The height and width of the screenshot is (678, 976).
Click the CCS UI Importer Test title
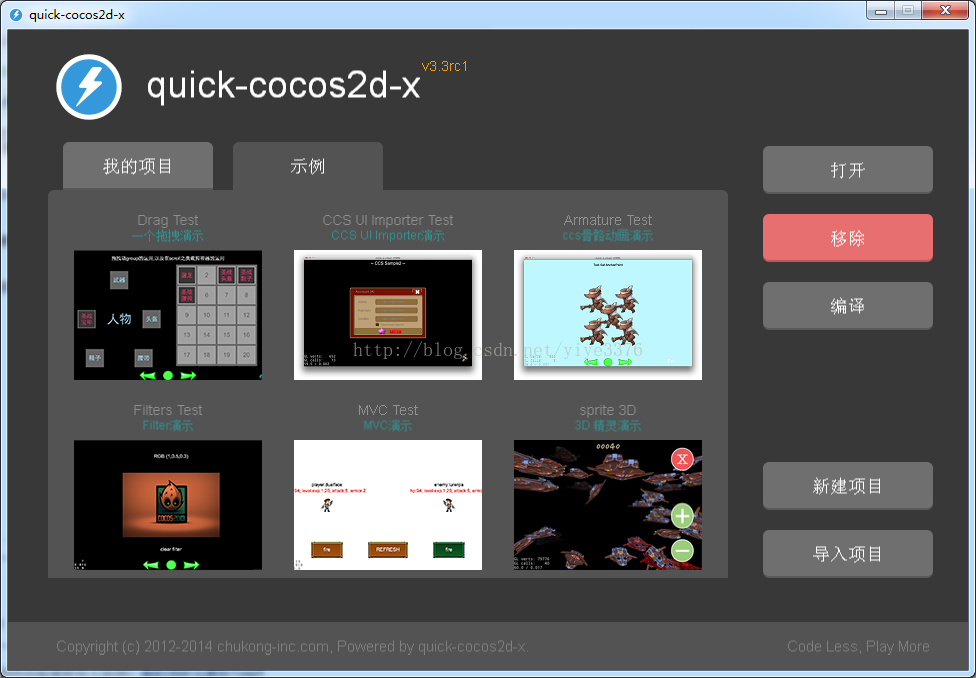point(388,220)
